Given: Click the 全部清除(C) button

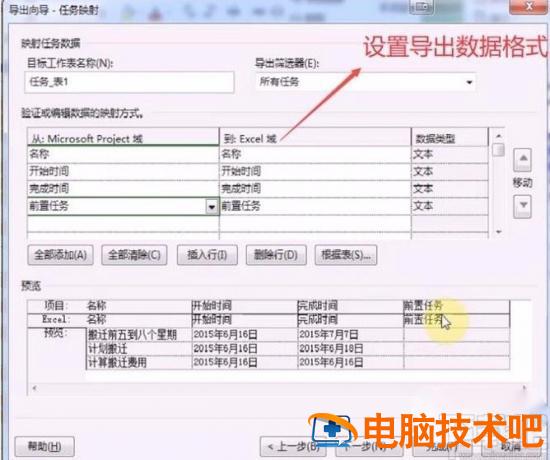Looking at the screenshot, I should click(x=134, y=255).
